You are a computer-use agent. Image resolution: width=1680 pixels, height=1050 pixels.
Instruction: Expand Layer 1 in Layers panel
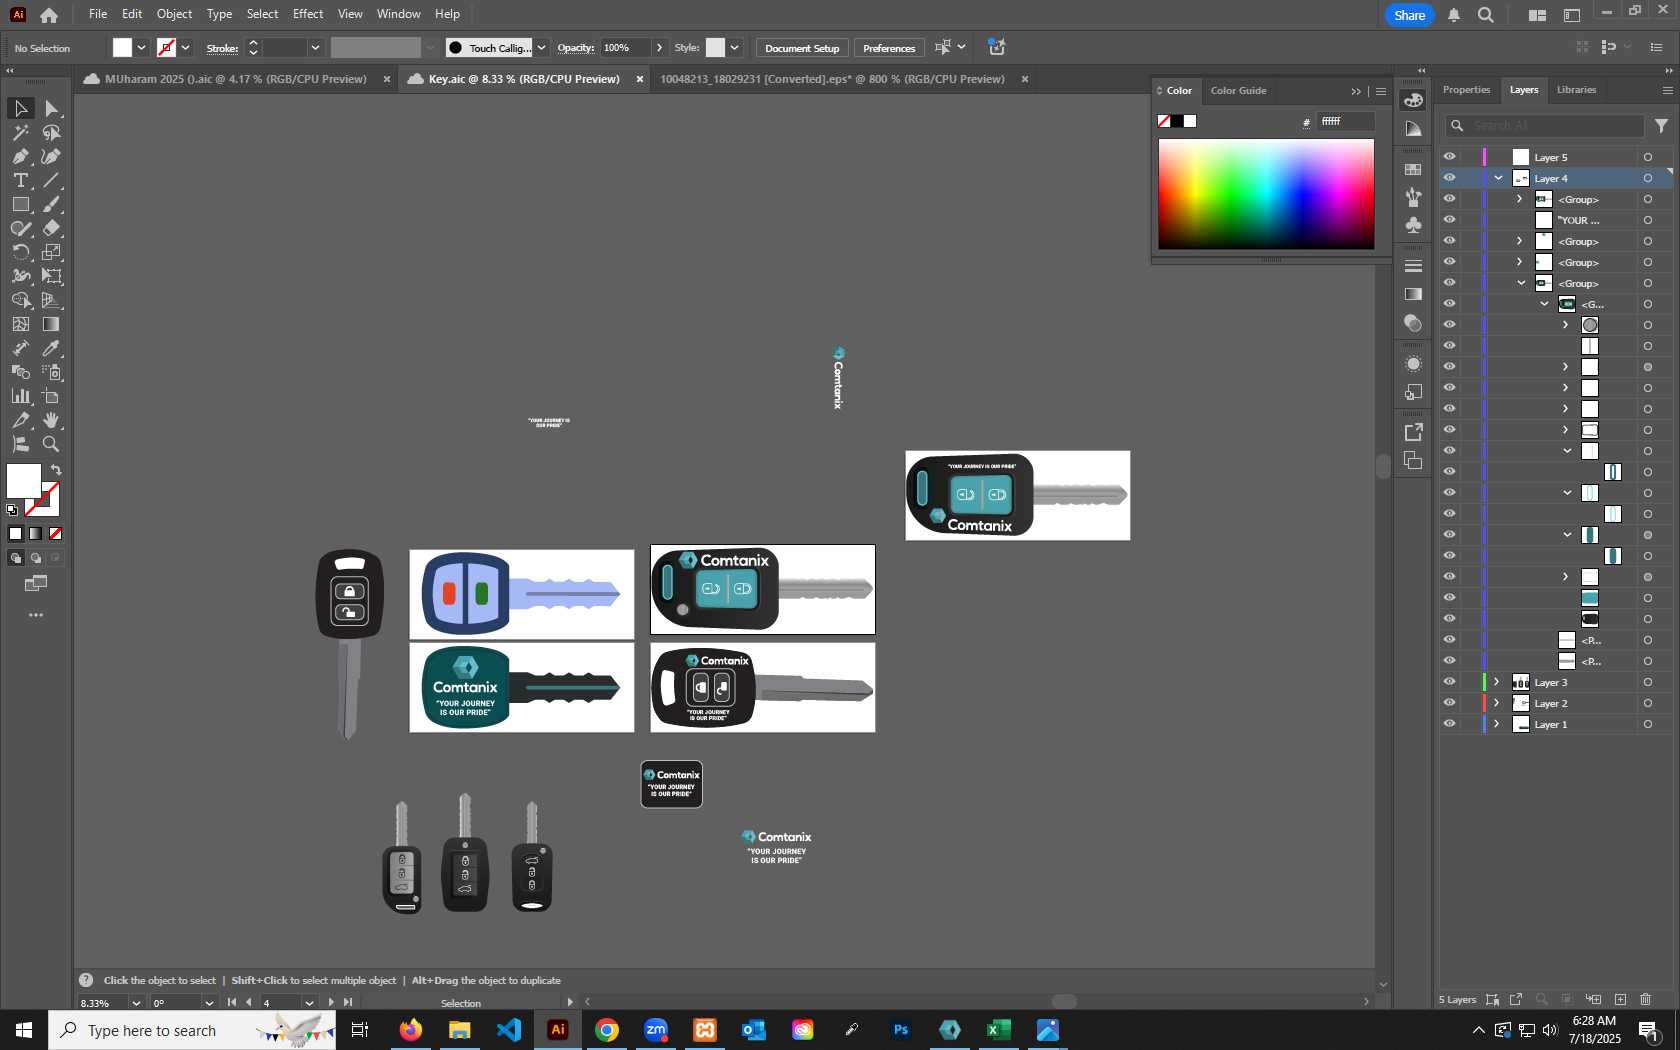click(x=1497, y=724)
